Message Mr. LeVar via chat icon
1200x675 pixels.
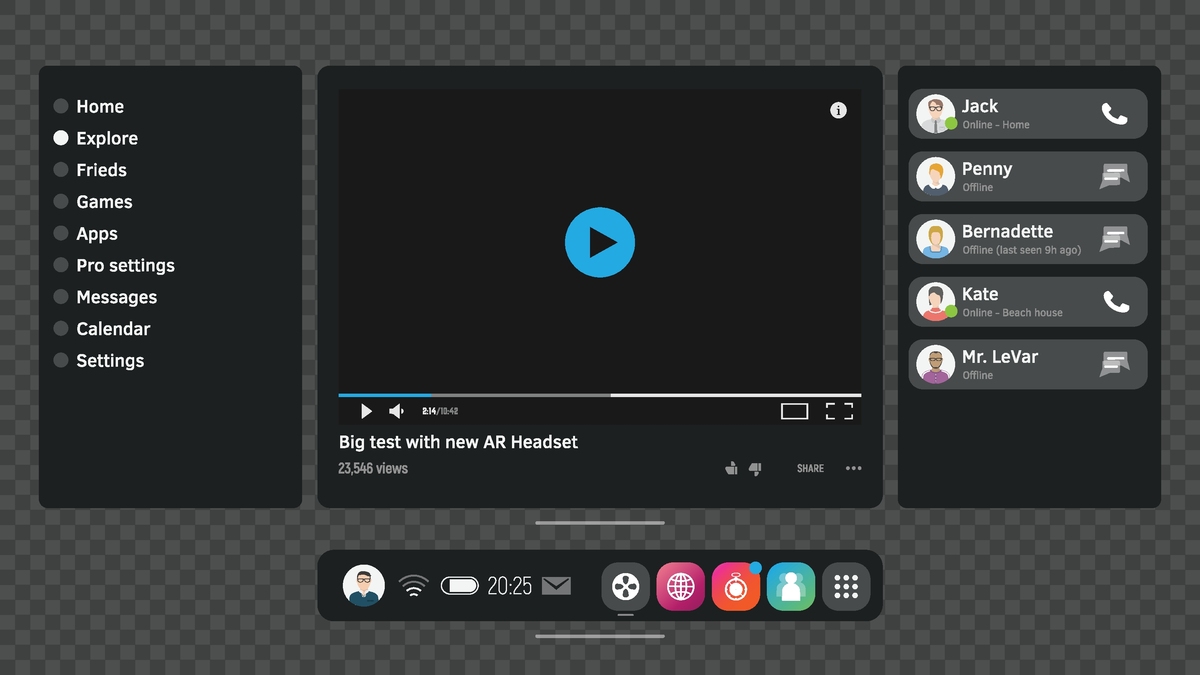point(1114,365)
